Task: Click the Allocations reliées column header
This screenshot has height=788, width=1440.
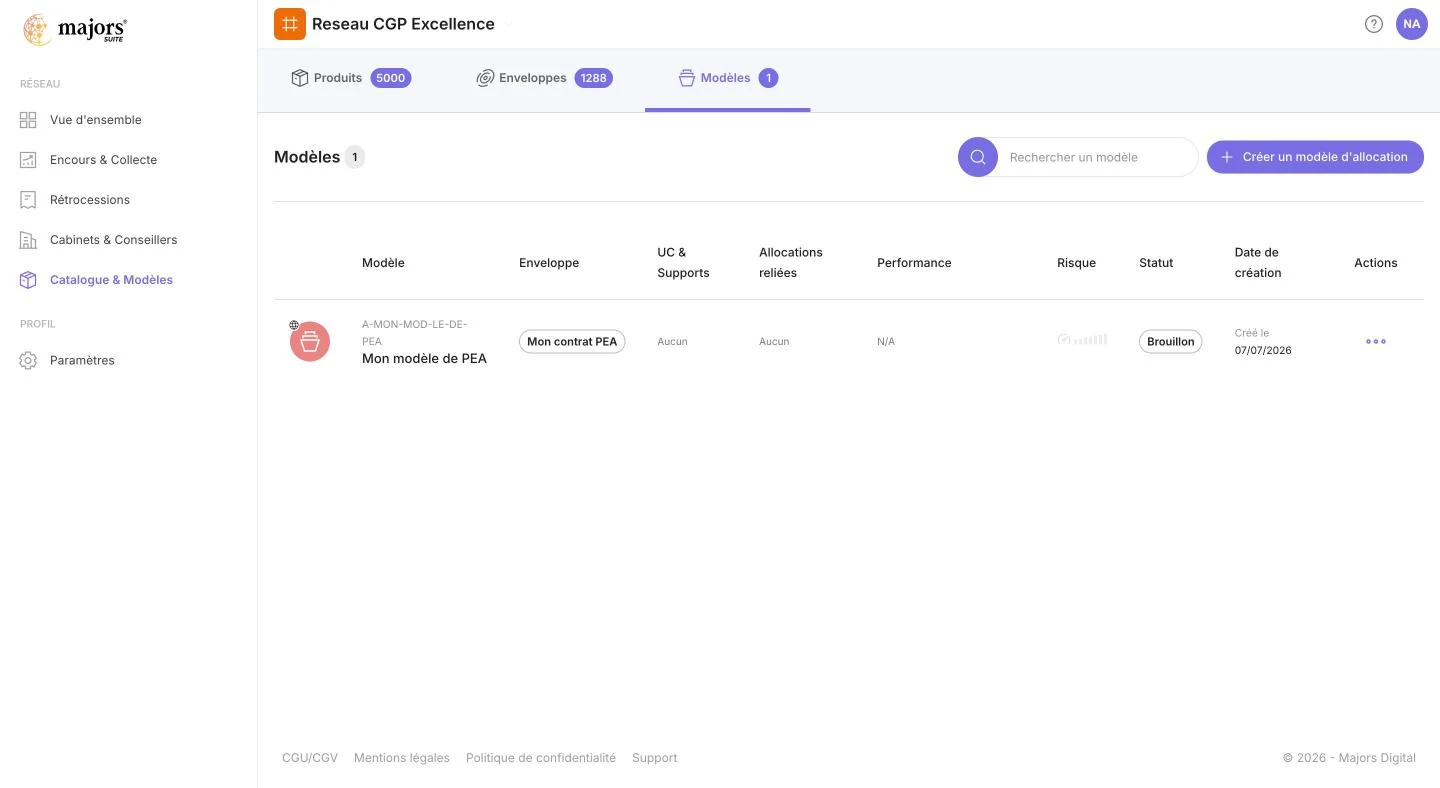Action: tap(791, 262)
